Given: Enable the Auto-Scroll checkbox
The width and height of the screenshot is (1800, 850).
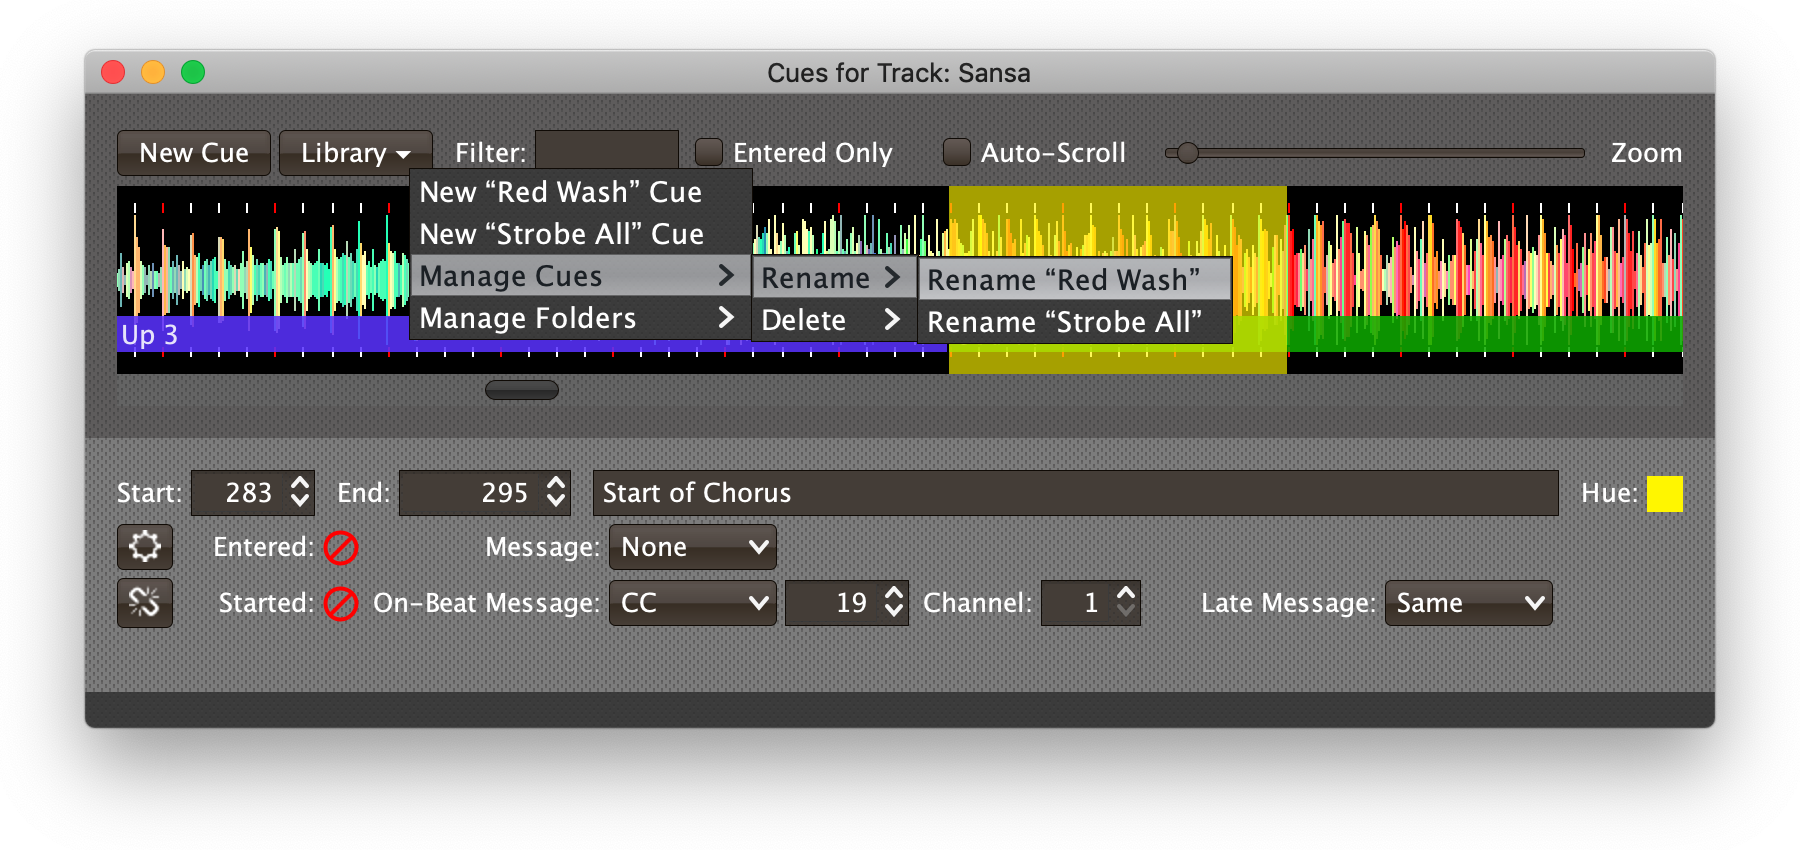Looking at the screenshot, I should (x=957, y=152).
